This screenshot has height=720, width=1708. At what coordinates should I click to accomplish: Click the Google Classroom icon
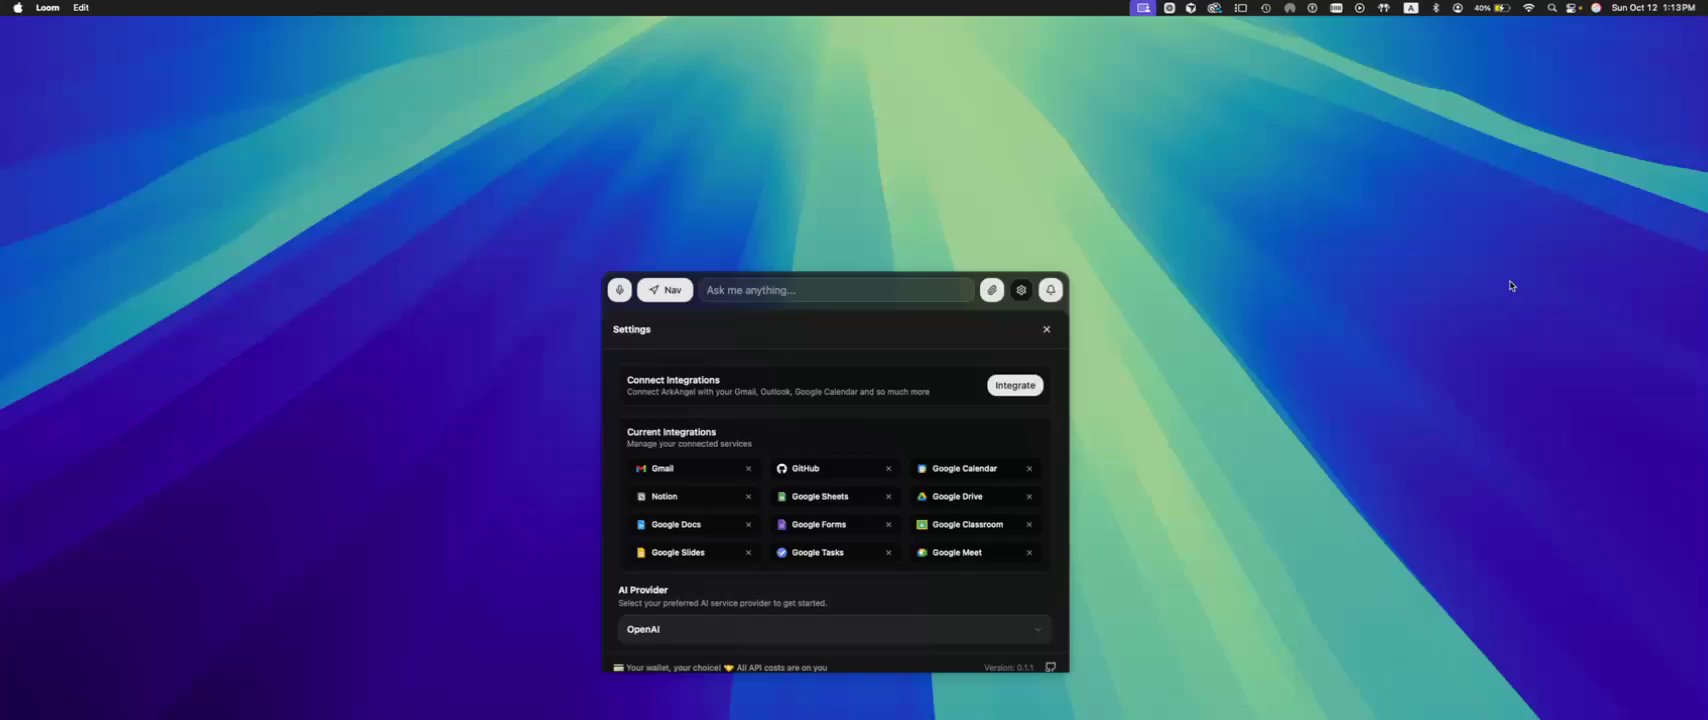pyautogui.click(x=922, y=524)
